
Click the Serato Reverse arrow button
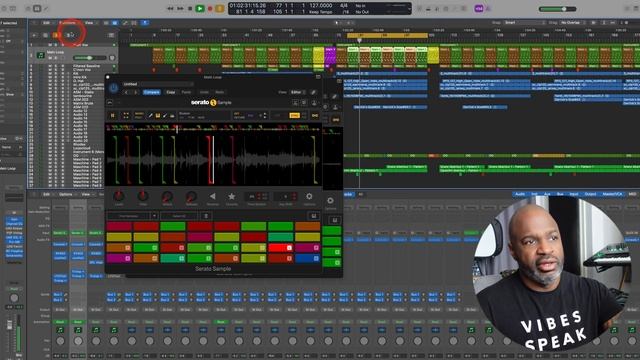click(212, 196)
